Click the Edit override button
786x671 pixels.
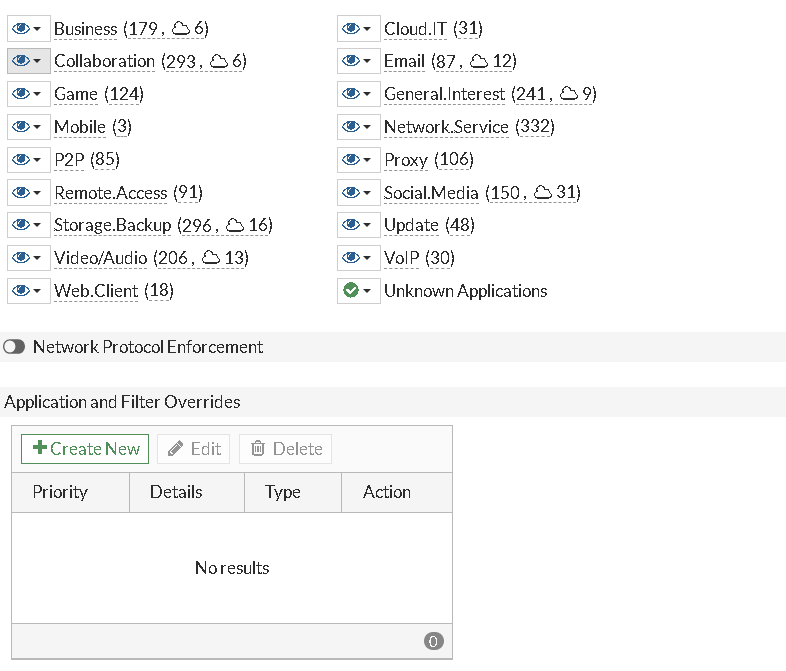[194, 449]
